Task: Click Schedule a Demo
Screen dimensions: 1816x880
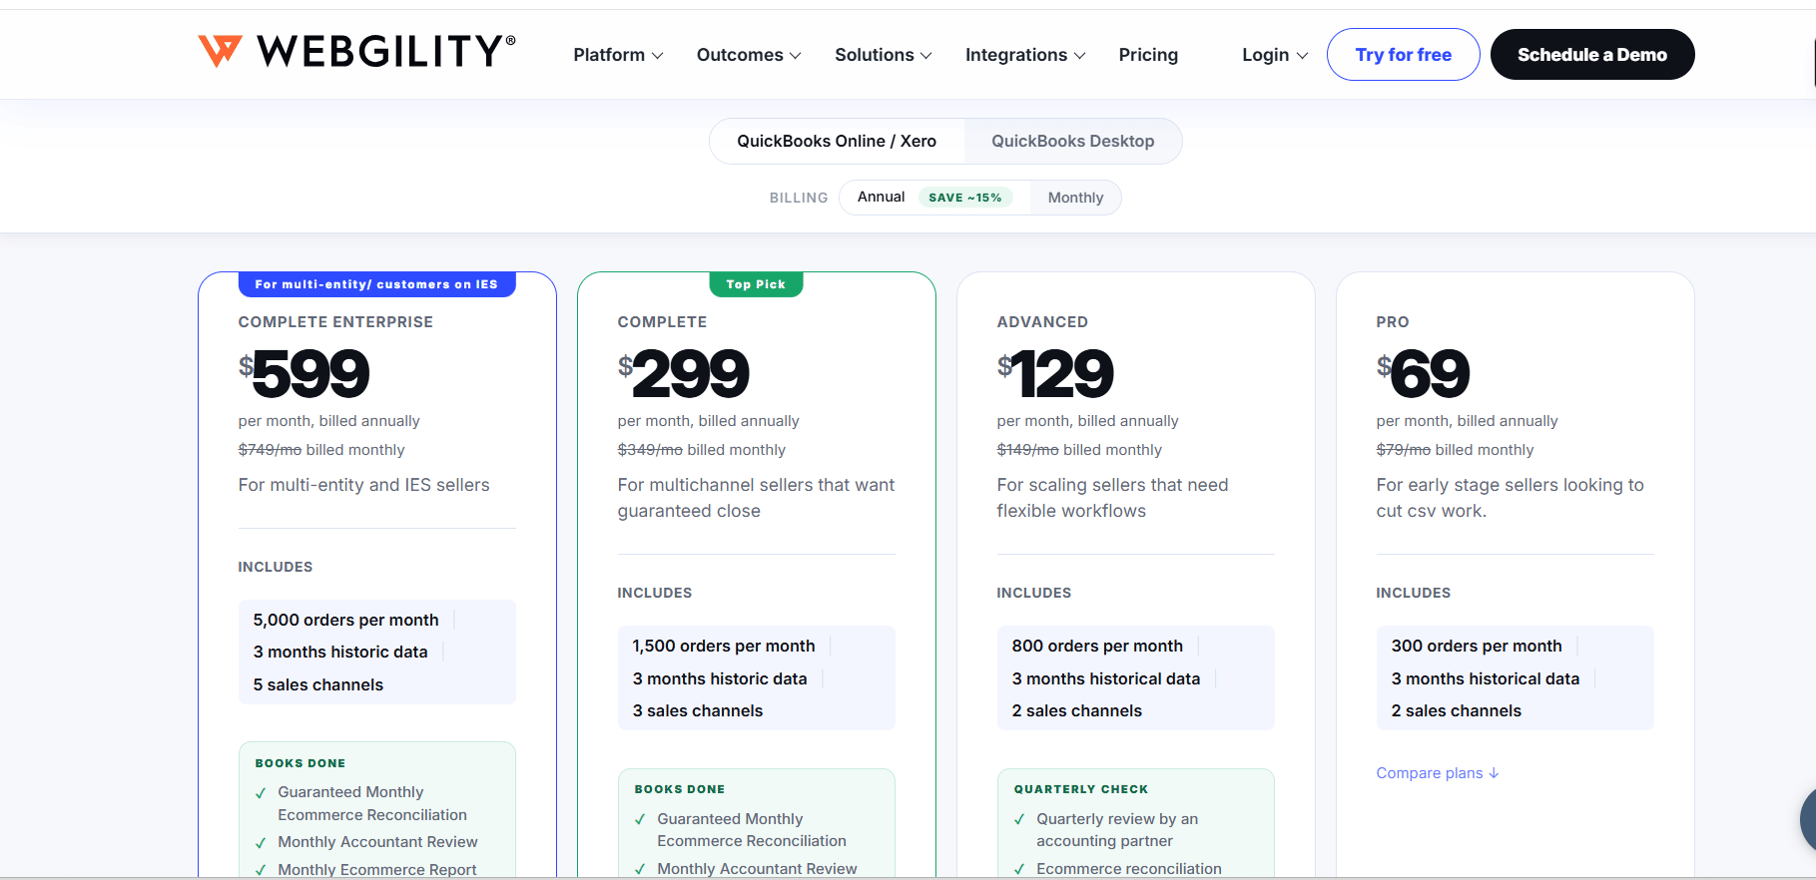Action: (x=1592, y=55)
